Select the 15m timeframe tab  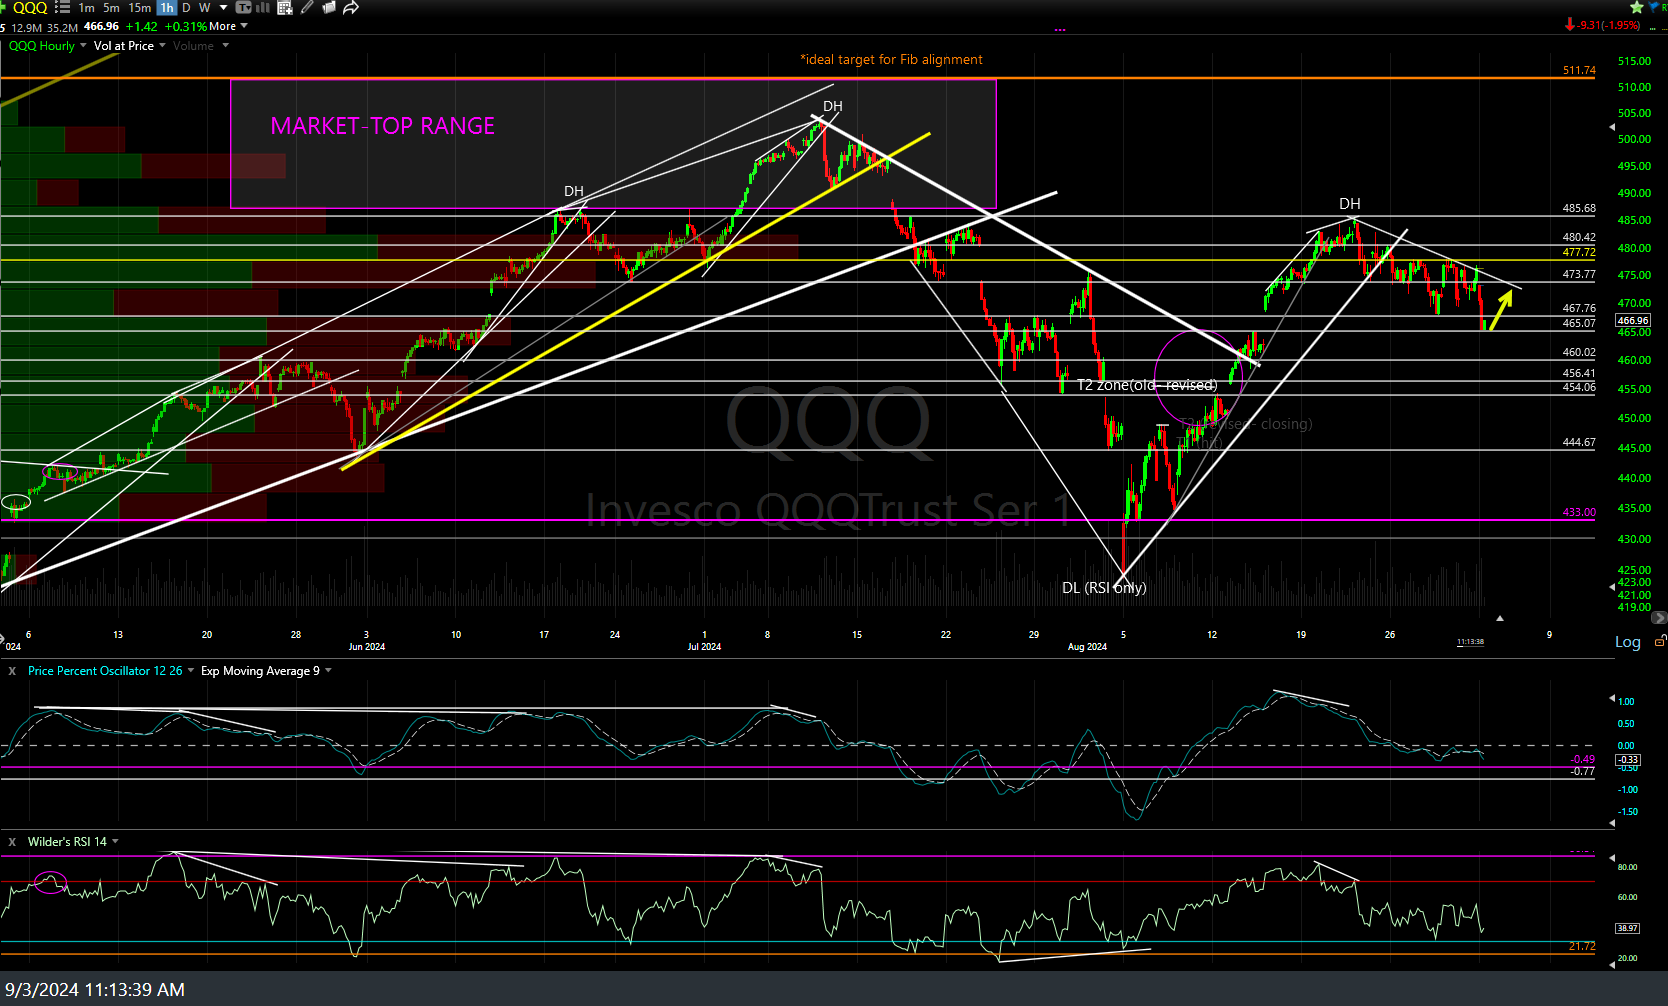(140, 7)
